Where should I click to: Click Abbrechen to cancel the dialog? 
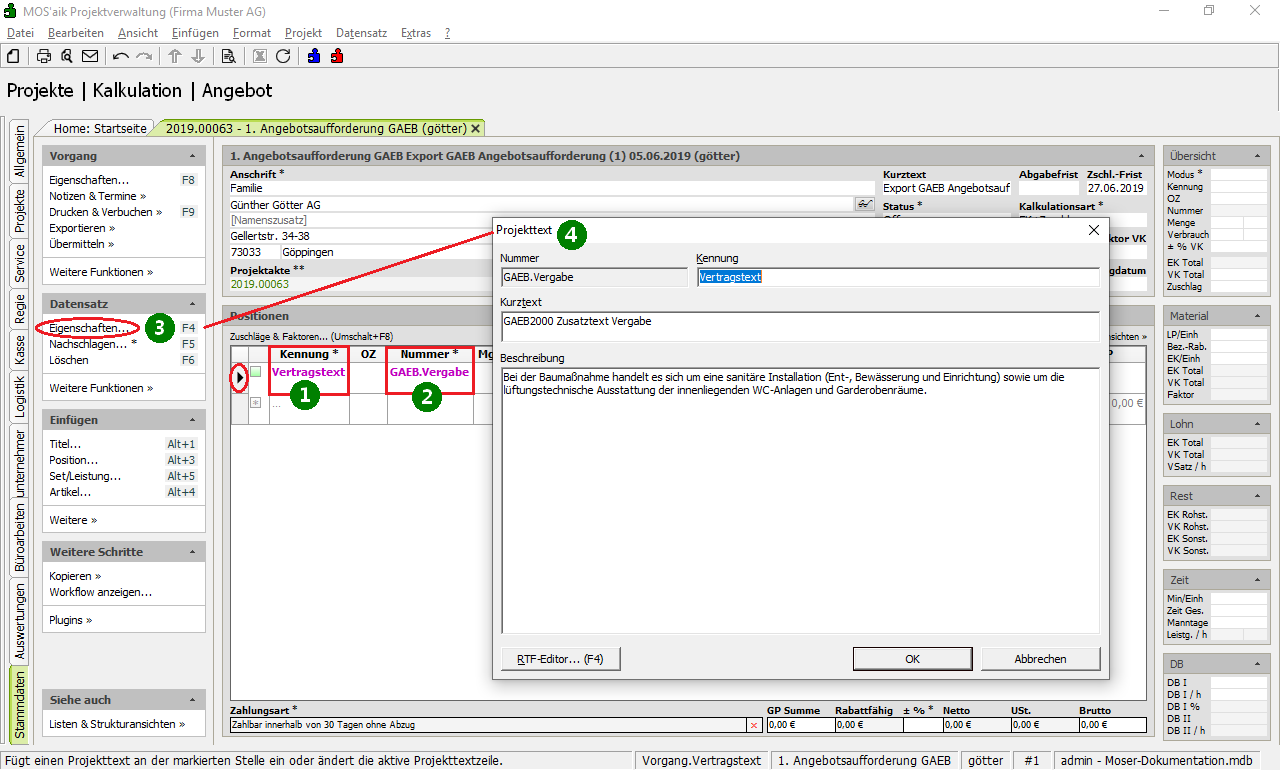click(x=1040, y=659)
